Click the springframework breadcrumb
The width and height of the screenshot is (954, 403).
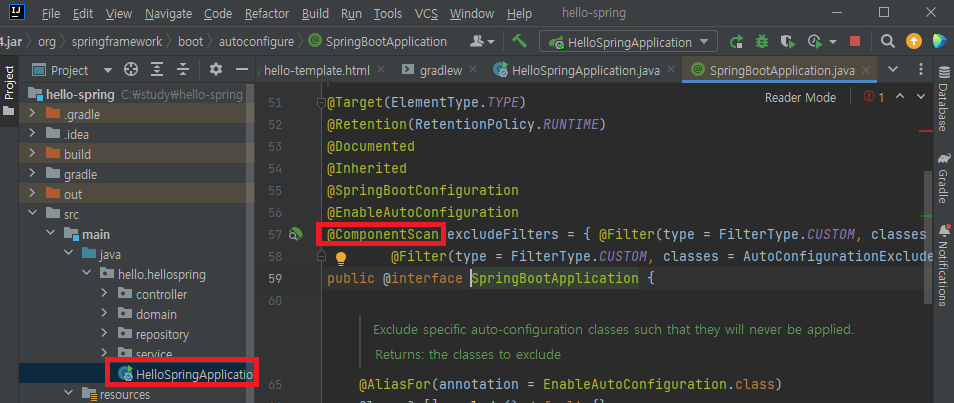[117, 42]
